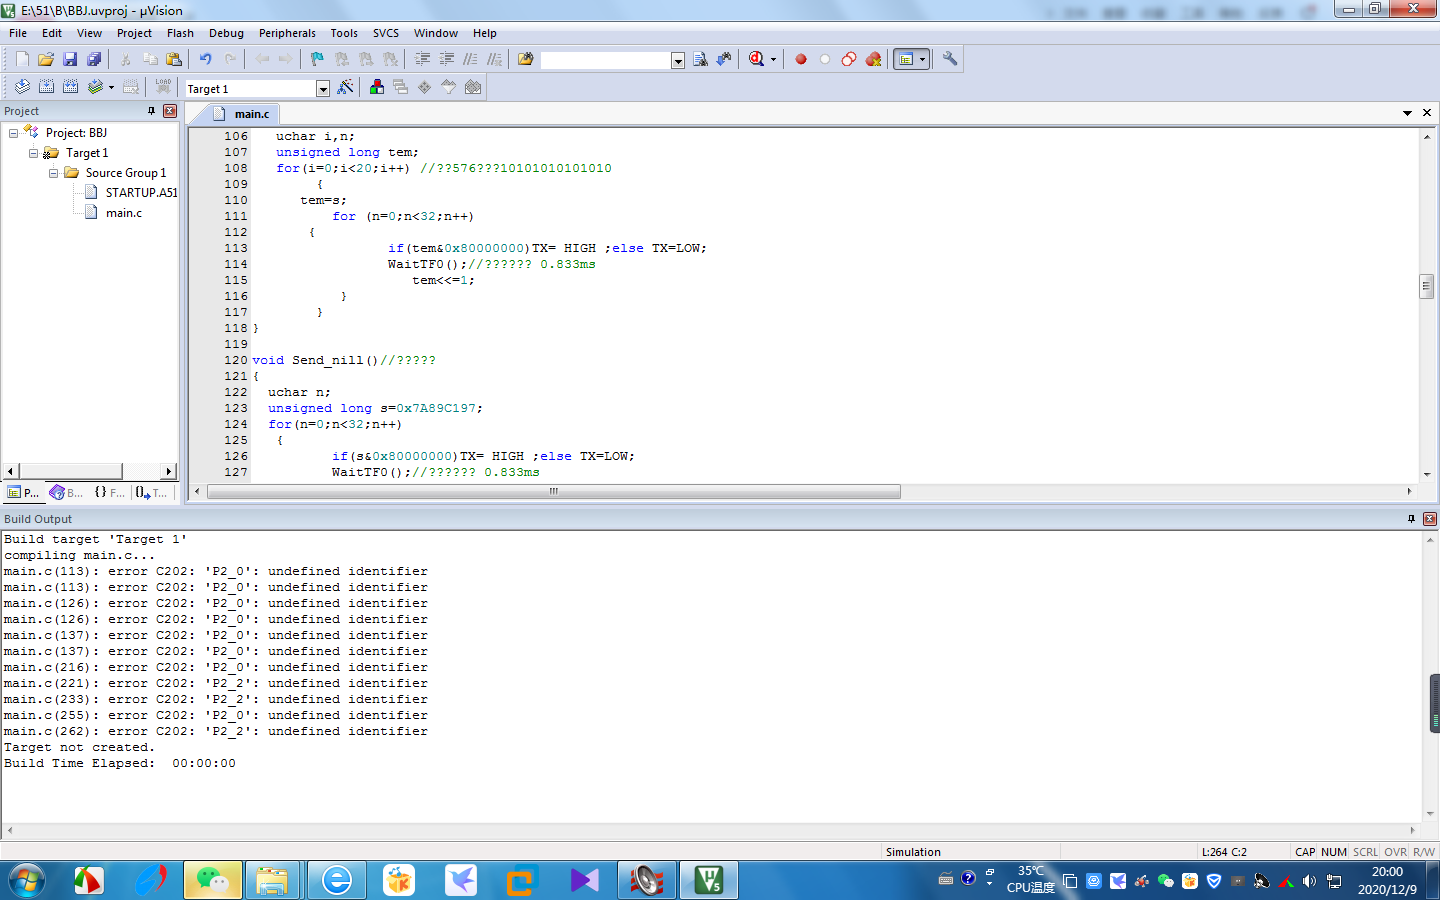Viewport: 1440px width, 900px height.
Task: Build target icon
Action: [46, 87]
